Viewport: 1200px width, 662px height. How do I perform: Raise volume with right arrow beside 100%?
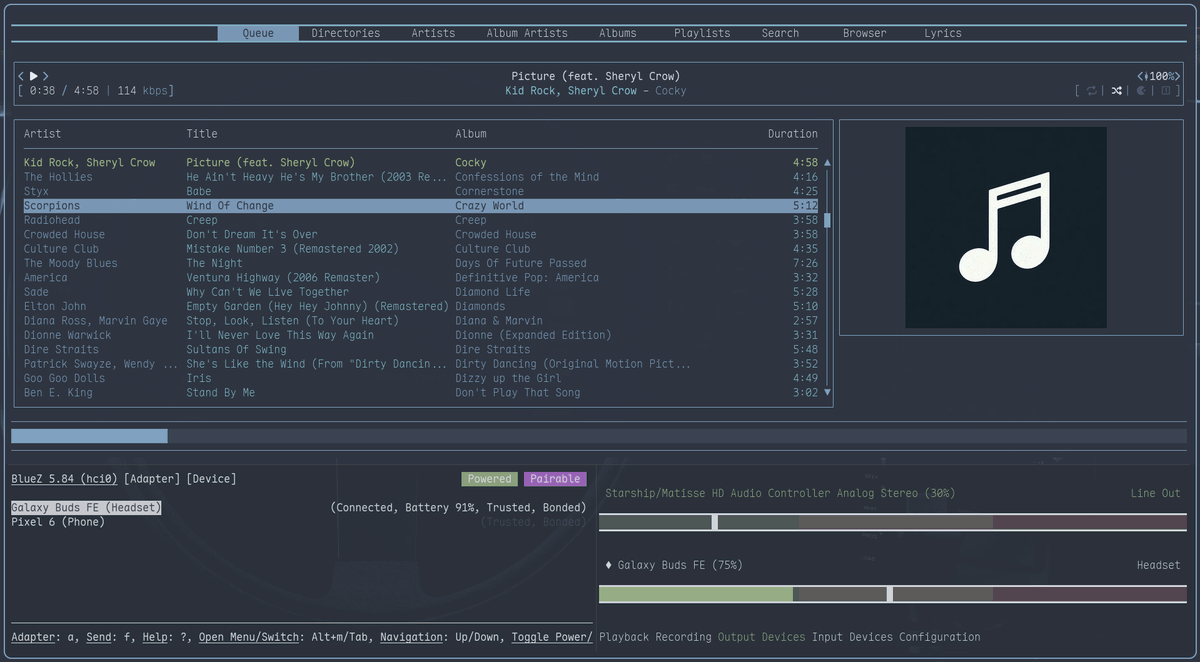pyautogui.click(x=1176, y=76)
